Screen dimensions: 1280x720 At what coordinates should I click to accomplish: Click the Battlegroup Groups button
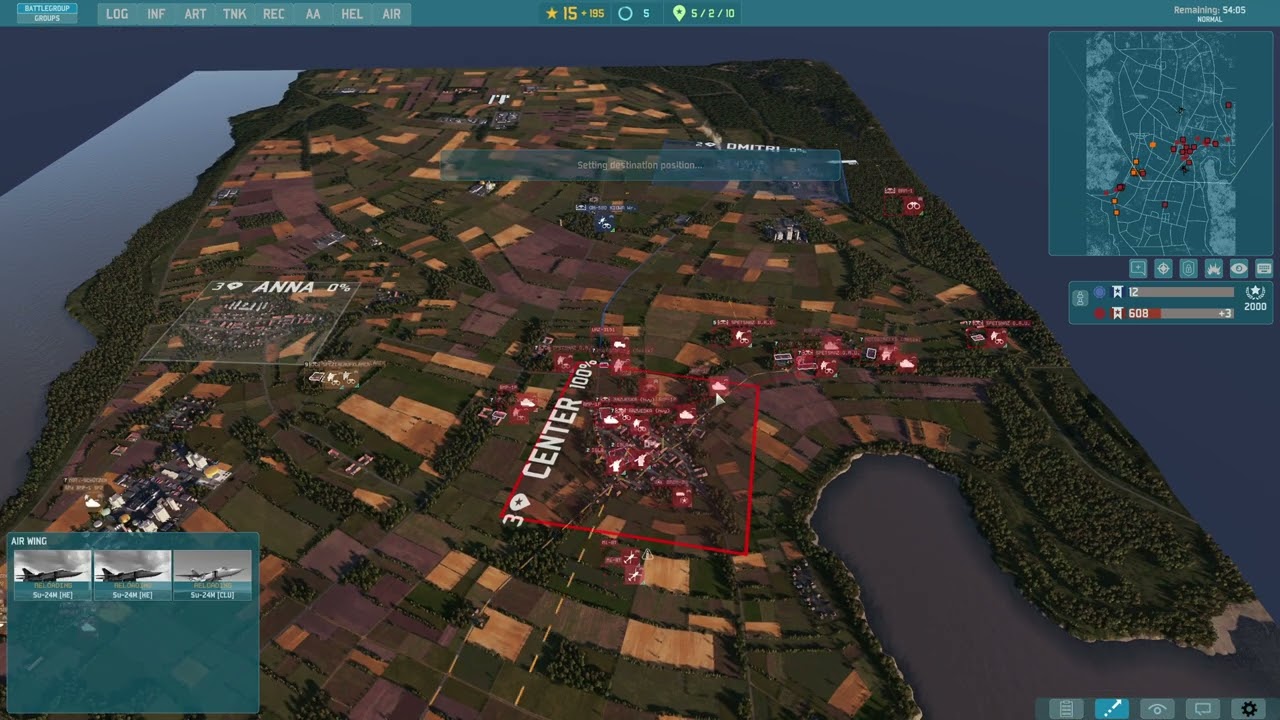[x=47, y=13]
